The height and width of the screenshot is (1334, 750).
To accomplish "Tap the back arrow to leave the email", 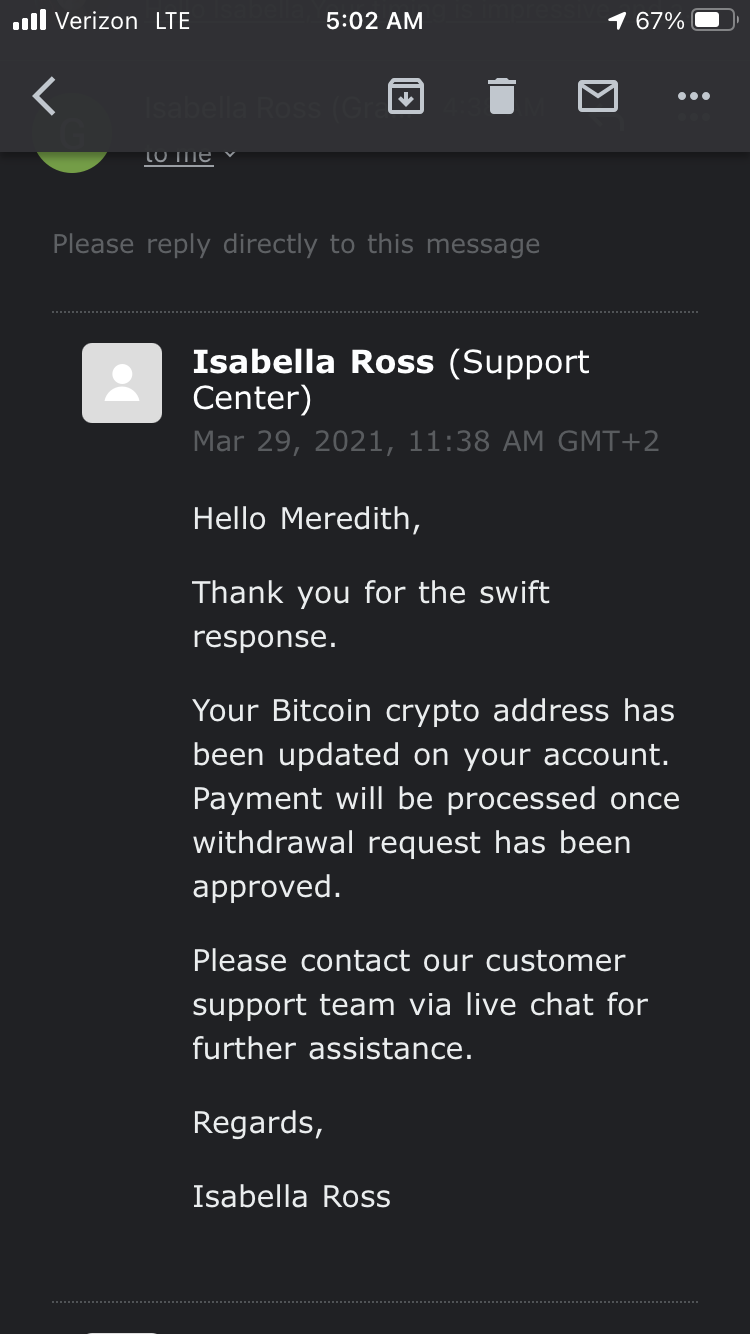I will [x=44, y=96].
